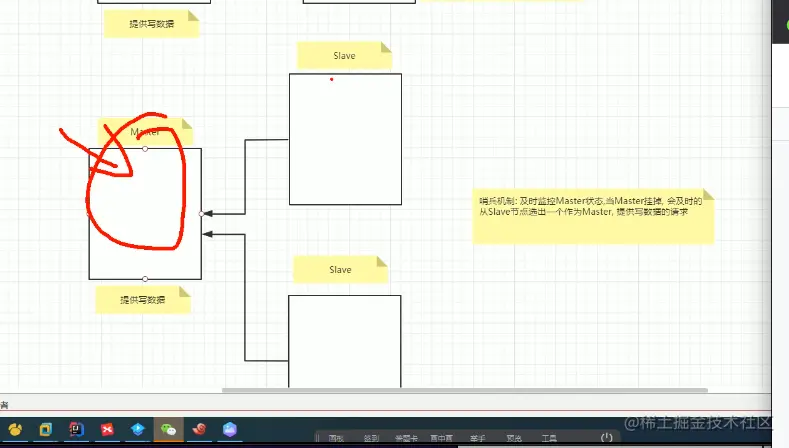This screenshot has height=448, width=789.
Task: Open the red X app in taskbar
Action: 107,429
